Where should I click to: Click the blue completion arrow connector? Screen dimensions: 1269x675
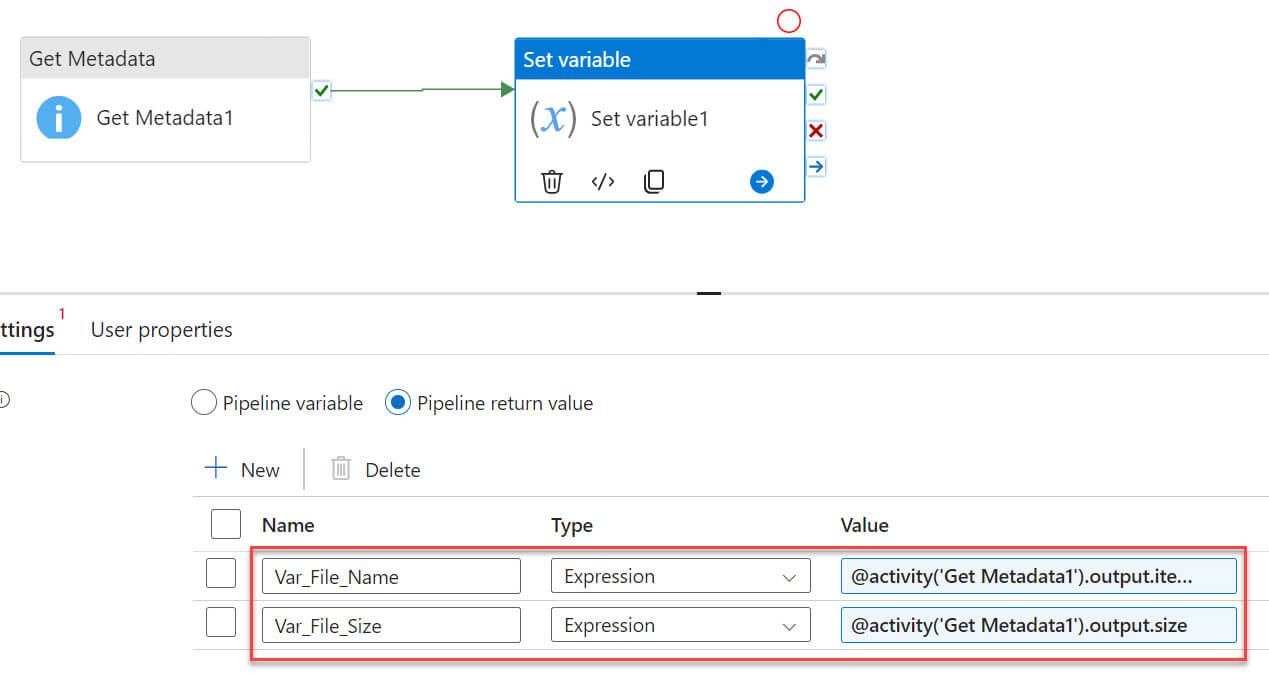tap(816, 166)
